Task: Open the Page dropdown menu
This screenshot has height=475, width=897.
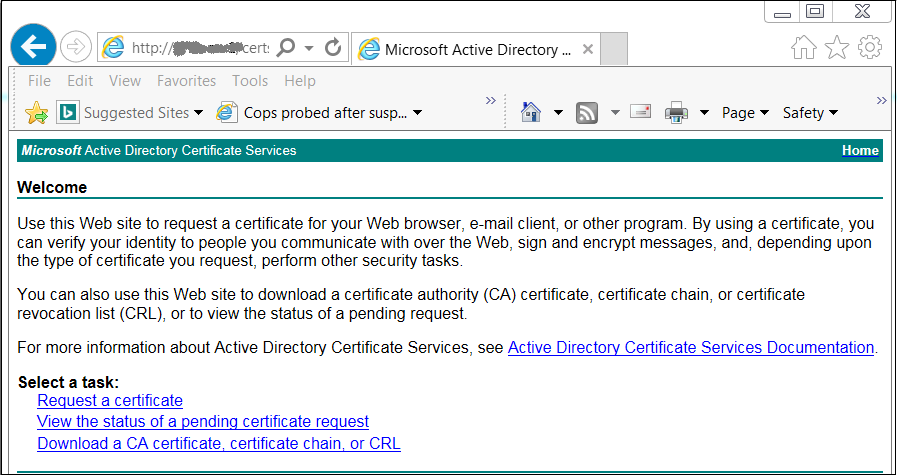Action: pyautogui.click(x=745, y=113)
